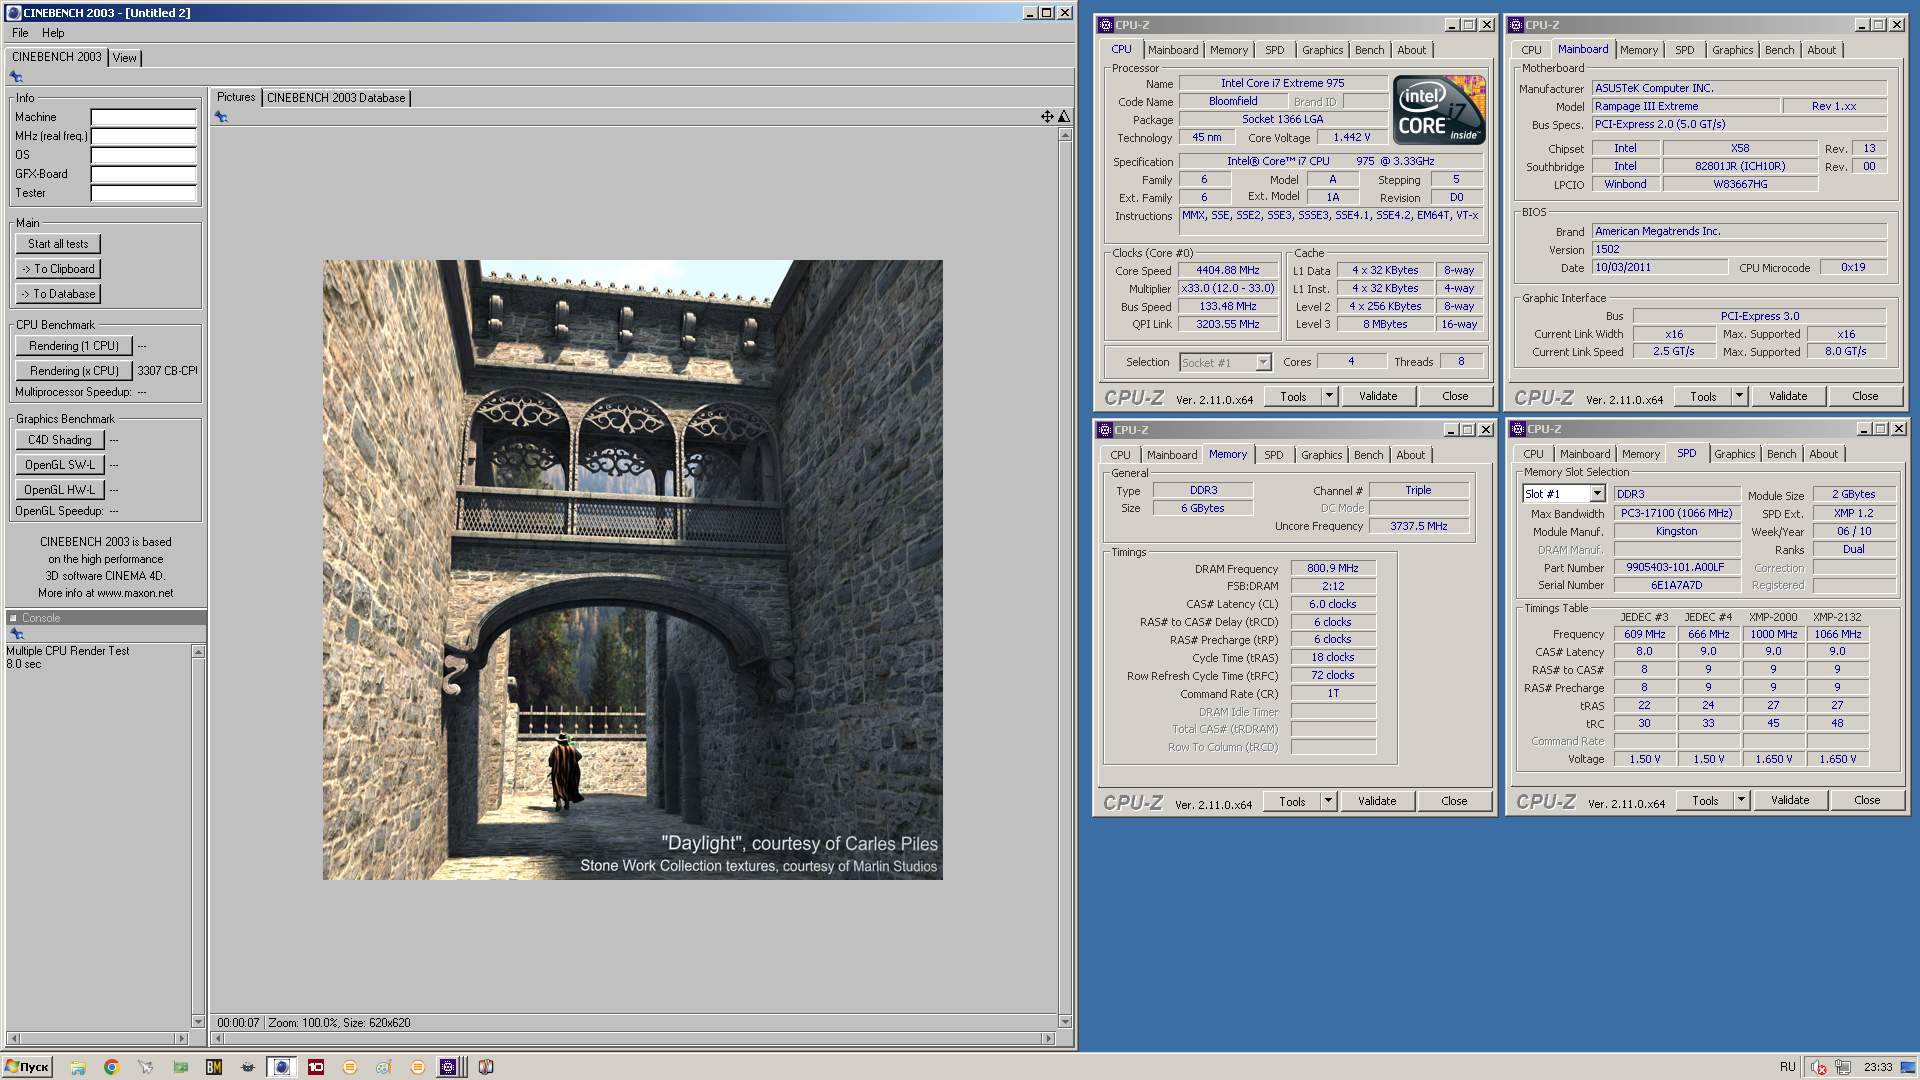Click the arrow-shaped icon right of Chrome
The width and height of the screenshot is (1920, 1080).
click(x=146, y=1067)
